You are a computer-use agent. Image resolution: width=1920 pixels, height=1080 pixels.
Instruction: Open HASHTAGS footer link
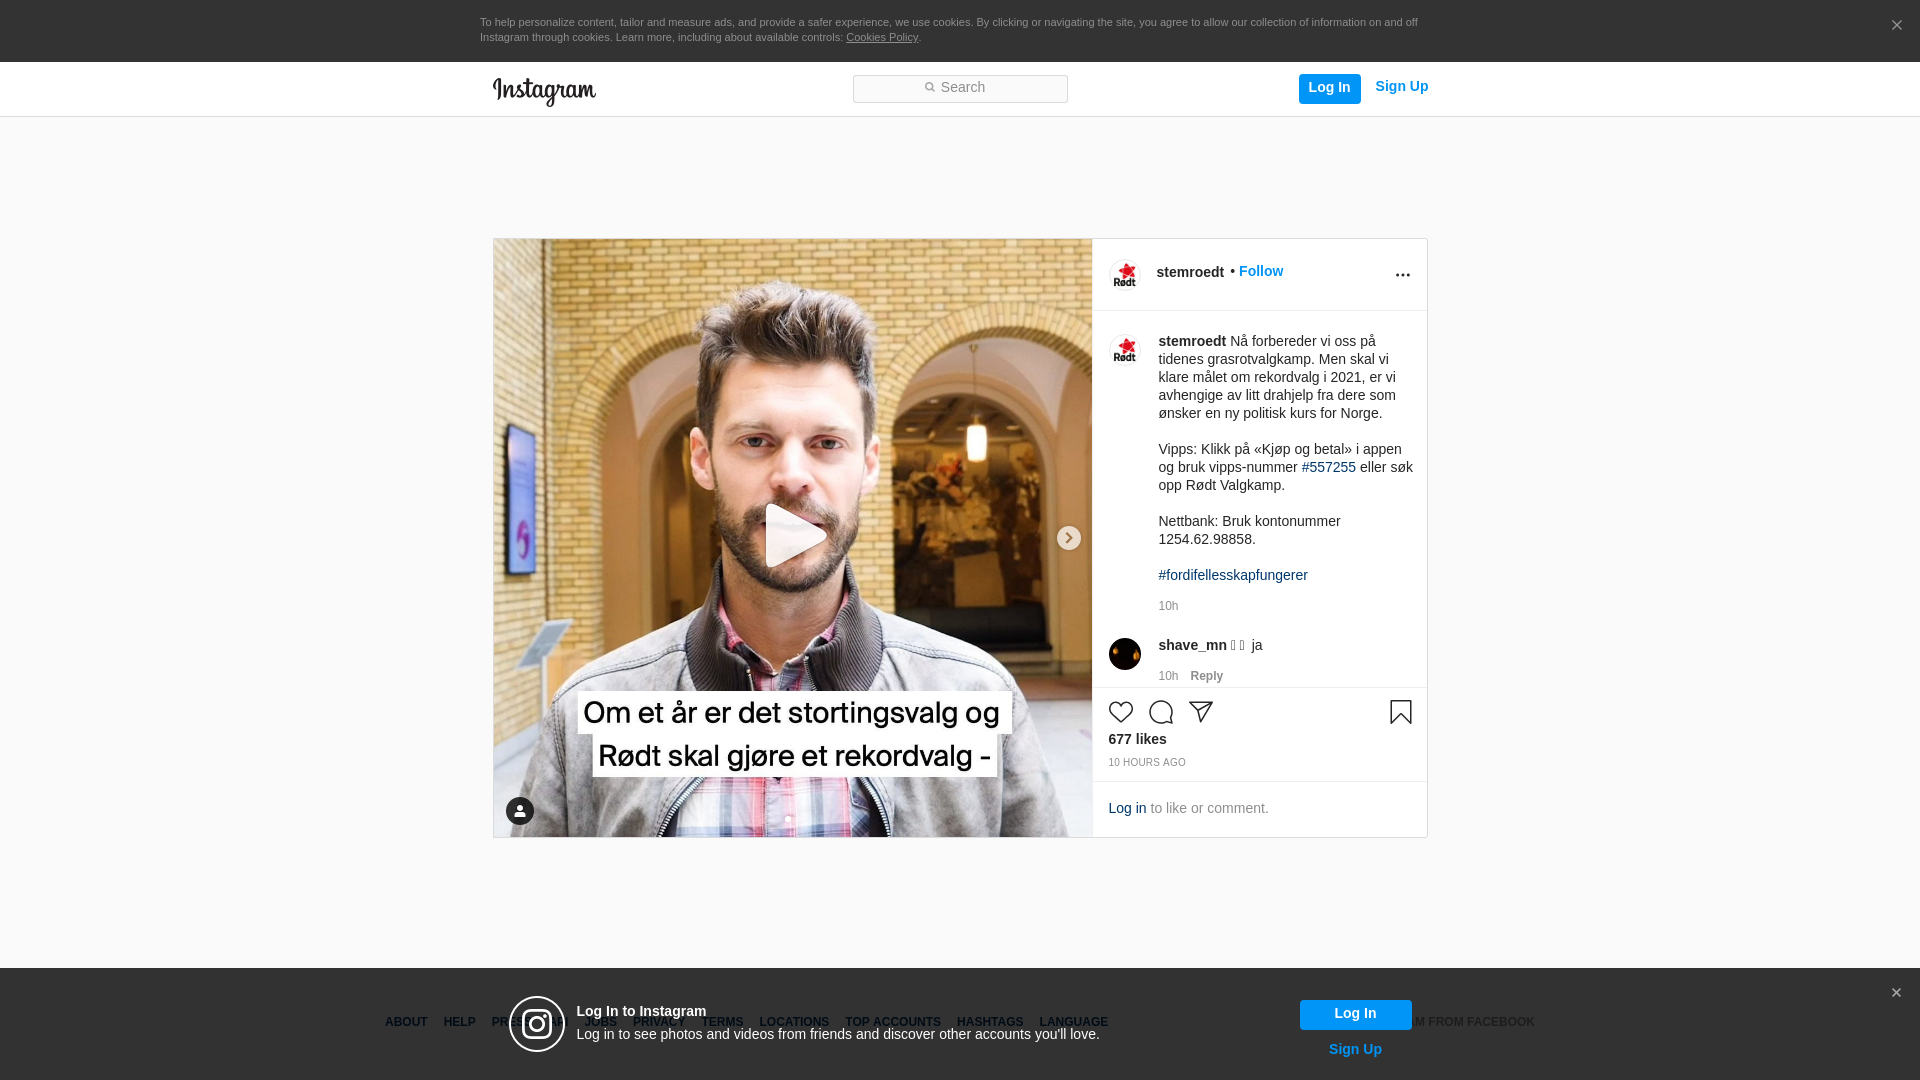[990, 1023]
